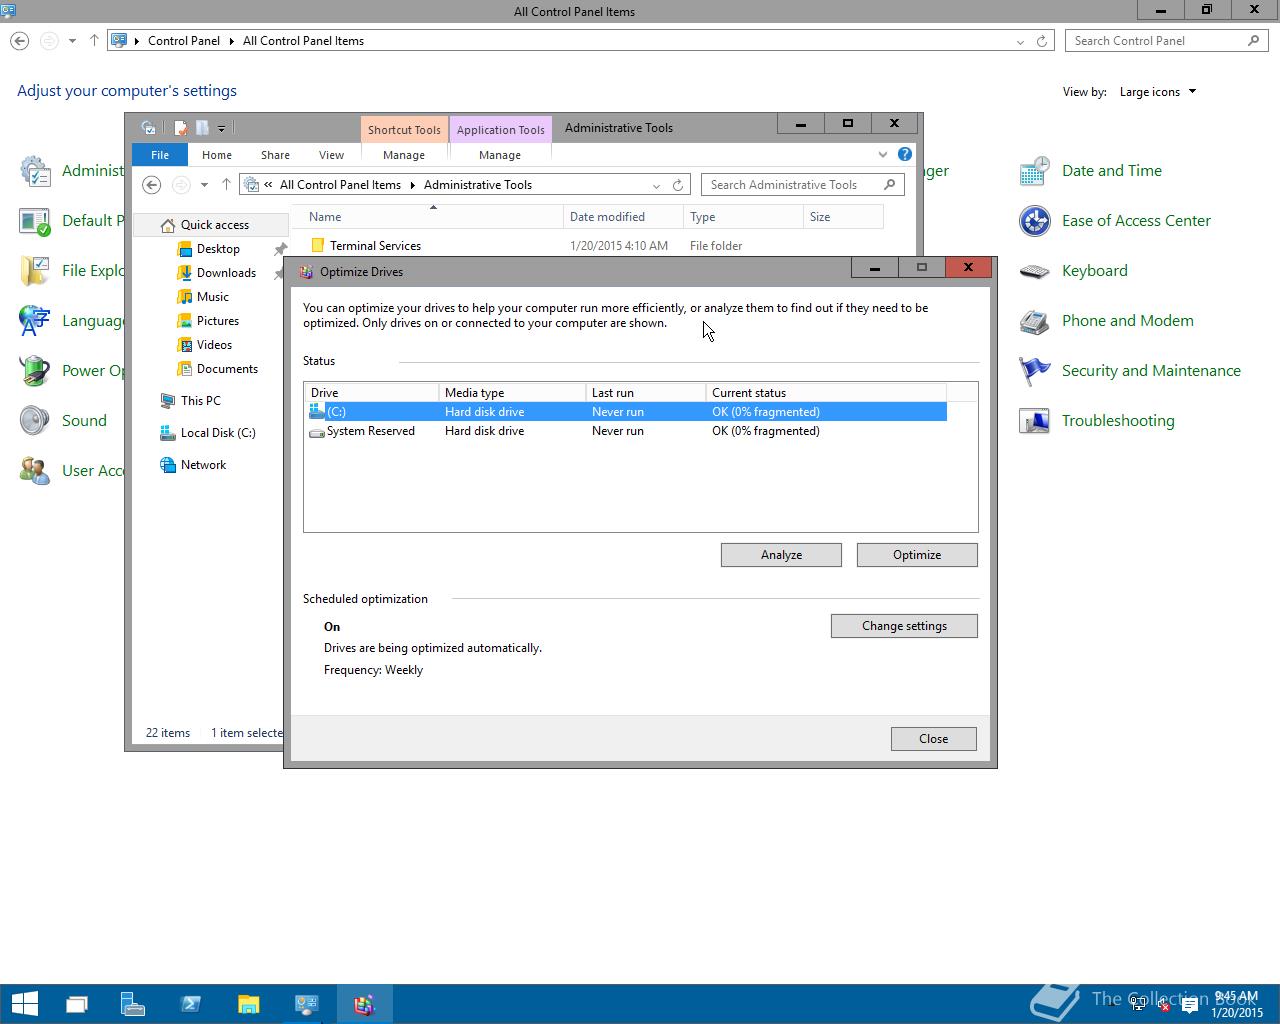Click the (C:) drive Windows icon

pos(317,411)
